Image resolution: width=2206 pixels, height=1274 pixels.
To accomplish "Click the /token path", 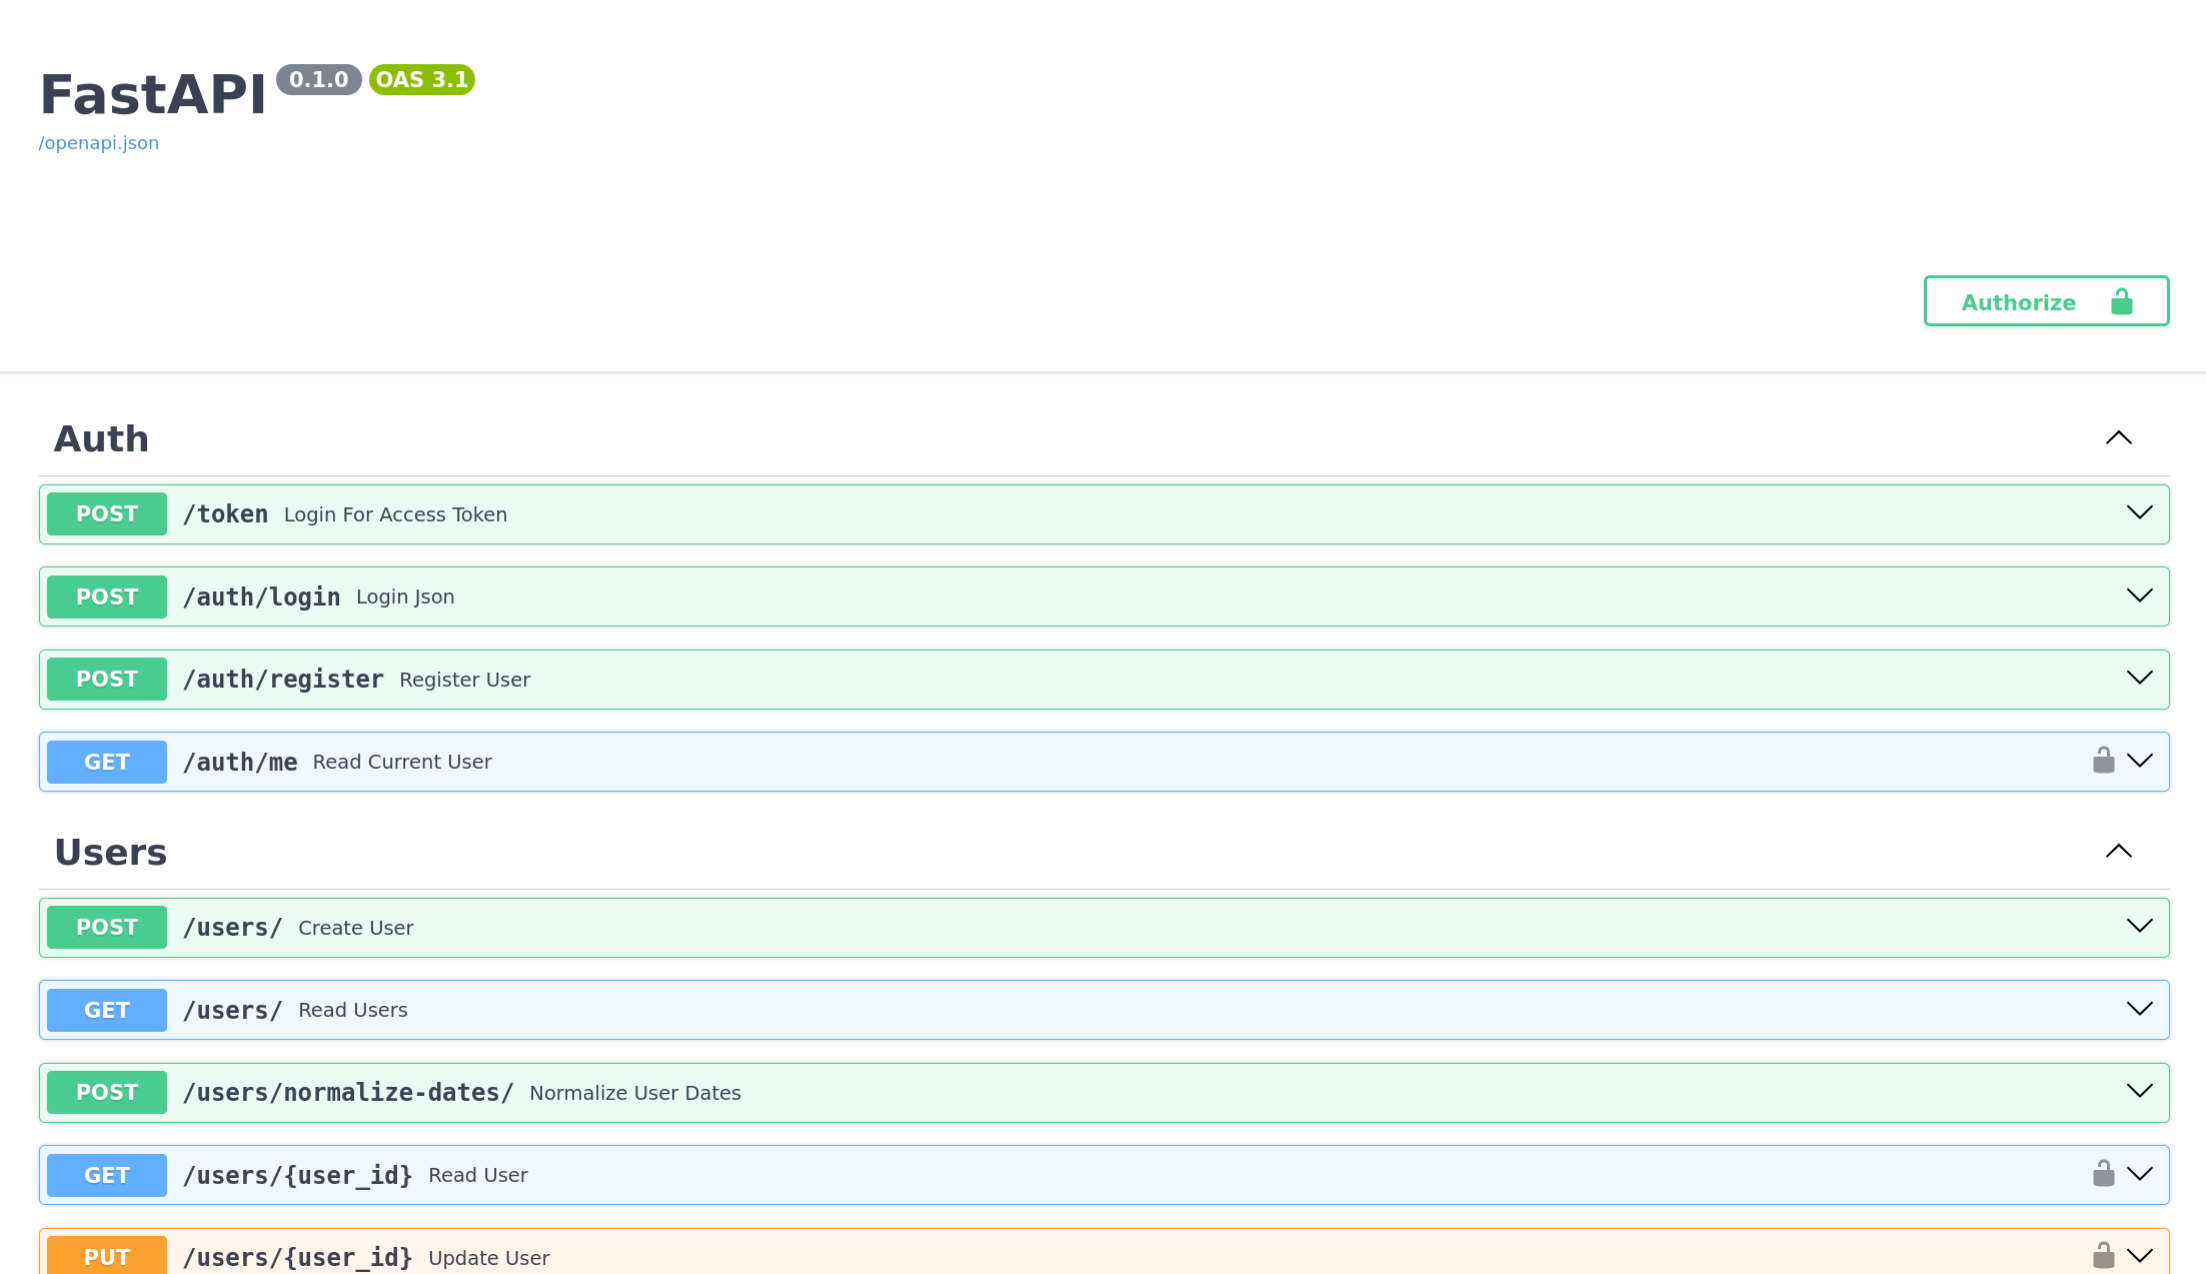I will click(x=226, y=514).
